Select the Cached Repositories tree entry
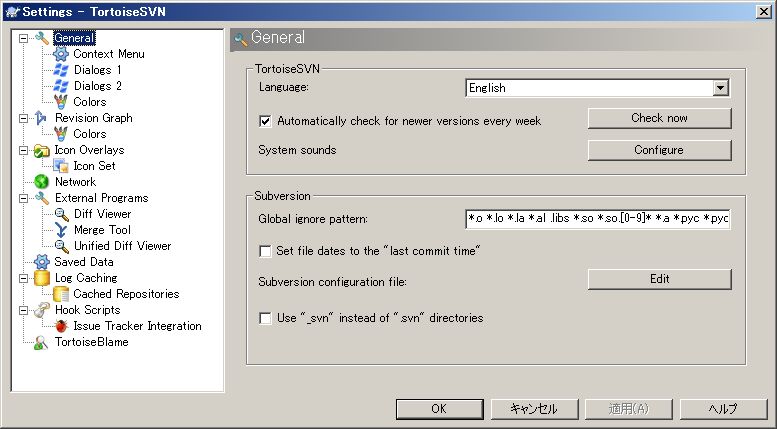Image resolution: width=777 pixels, height=429 pixels. pyautogui.click(x=126, y=294)
